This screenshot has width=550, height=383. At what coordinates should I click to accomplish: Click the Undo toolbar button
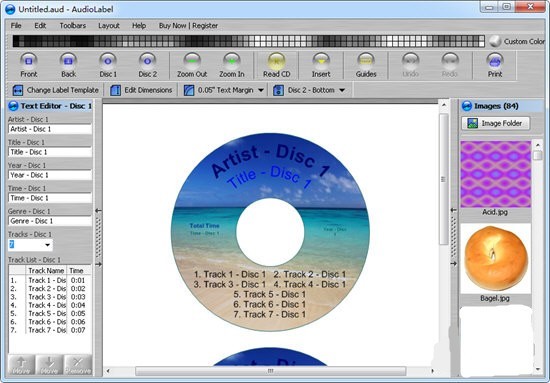point(410,65)
